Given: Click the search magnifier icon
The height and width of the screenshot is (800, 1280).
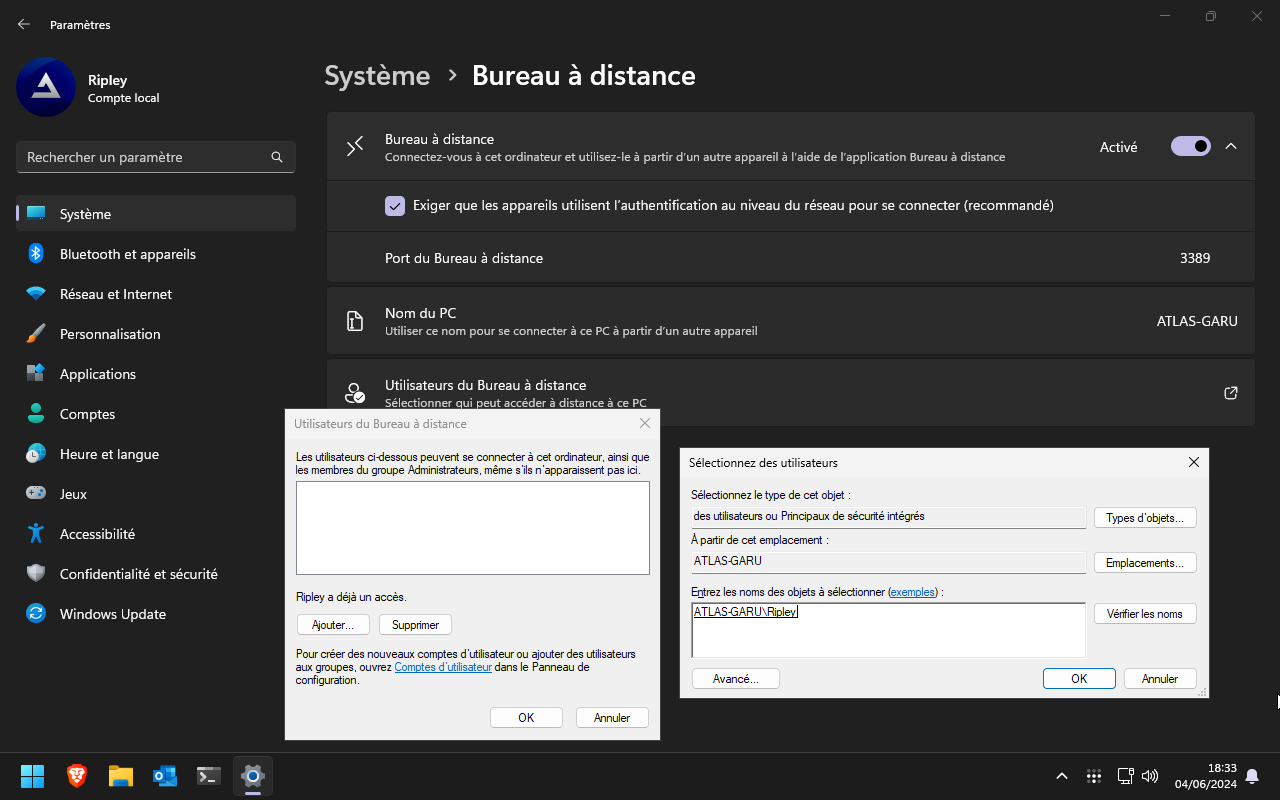Looking at the screenshot, I should [277, 157].
